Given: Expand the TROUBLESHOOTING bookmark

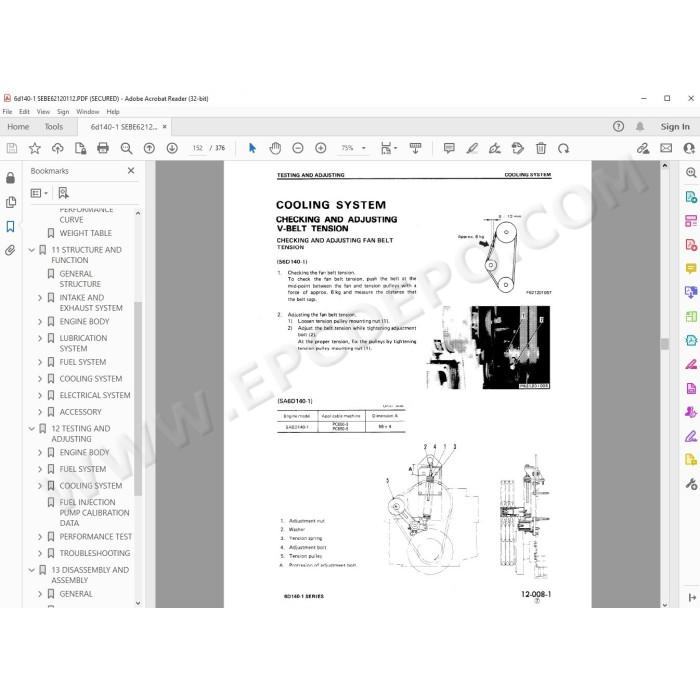Looking at the screenshot, I should [40, 554].
